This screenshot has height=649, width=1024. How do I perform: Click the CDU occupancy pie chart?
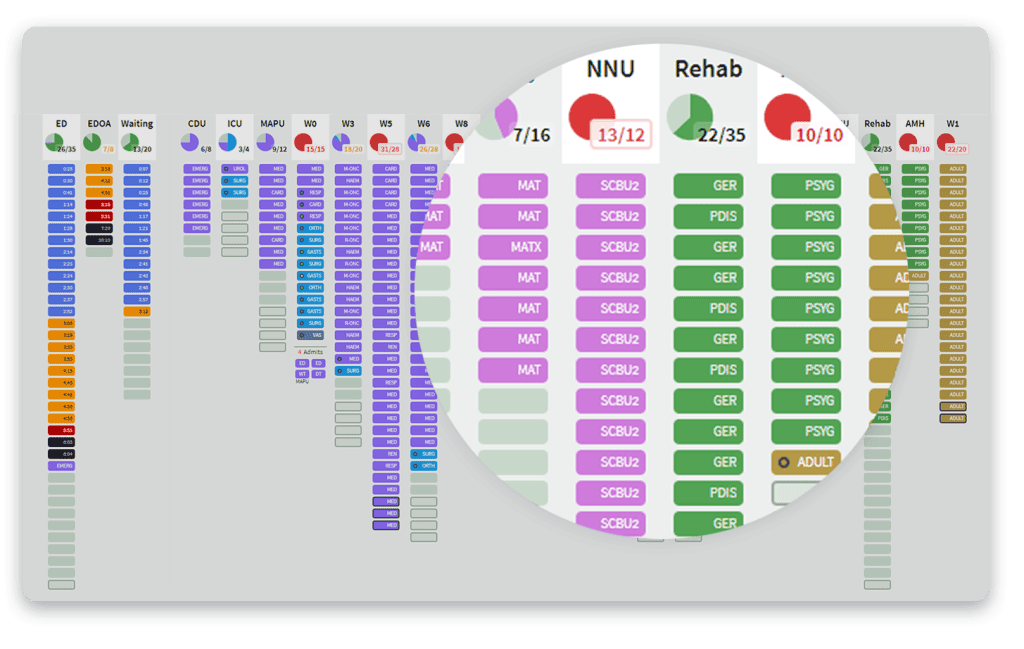point(190,143)
